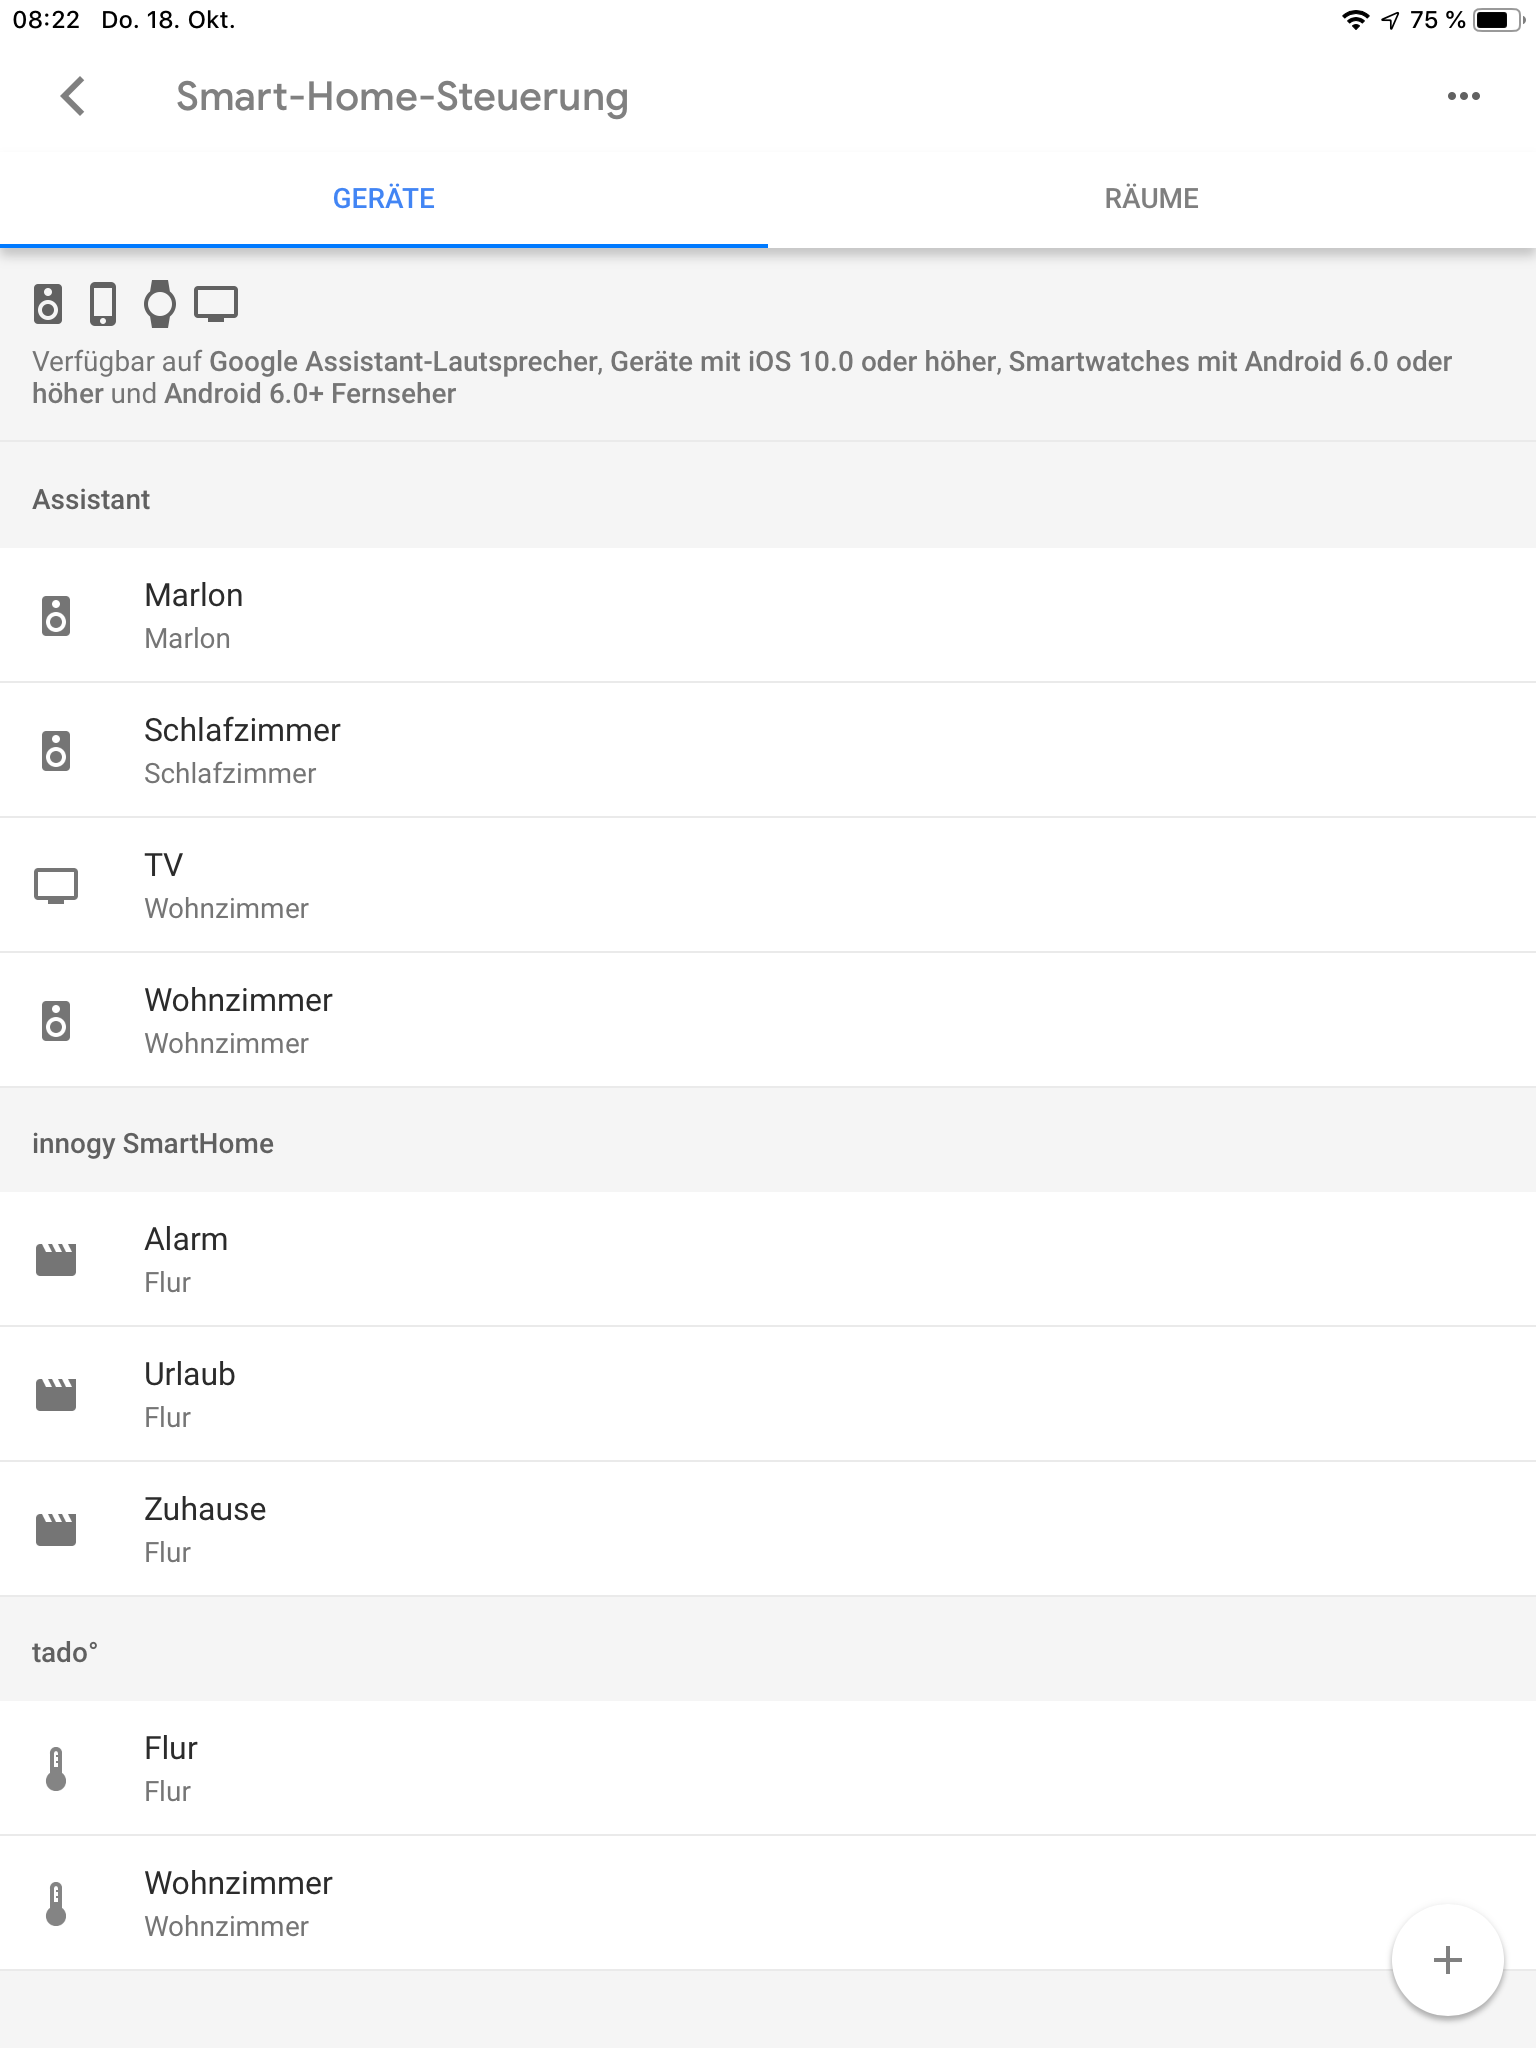Open the Wohnzimmer speaker under Assistant
The image size is (1536, 2048).
pyautogui.click(x=239, y=1020)
